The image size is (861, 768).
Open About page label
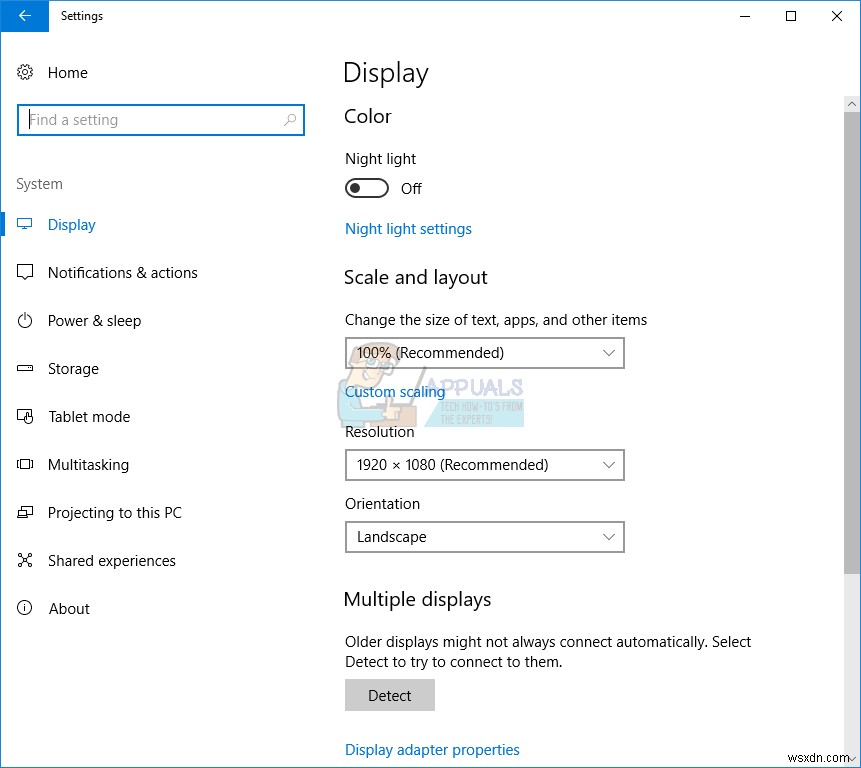(x=69, y=608)
